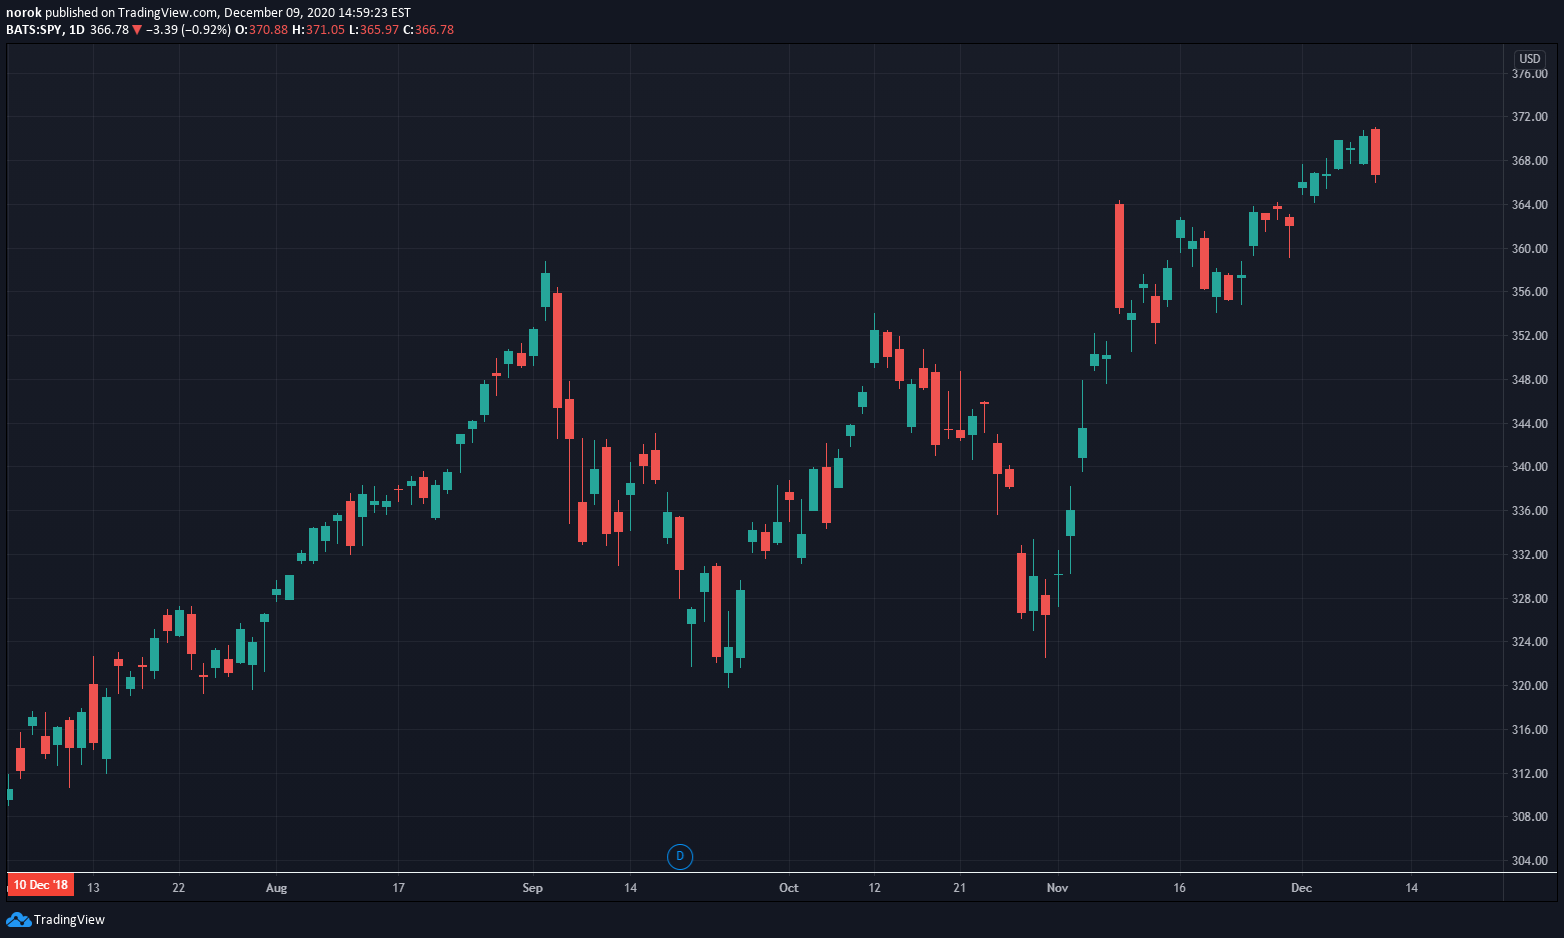
Task: Click the red '10 Dec '18' date label
Action: point(41,885)
